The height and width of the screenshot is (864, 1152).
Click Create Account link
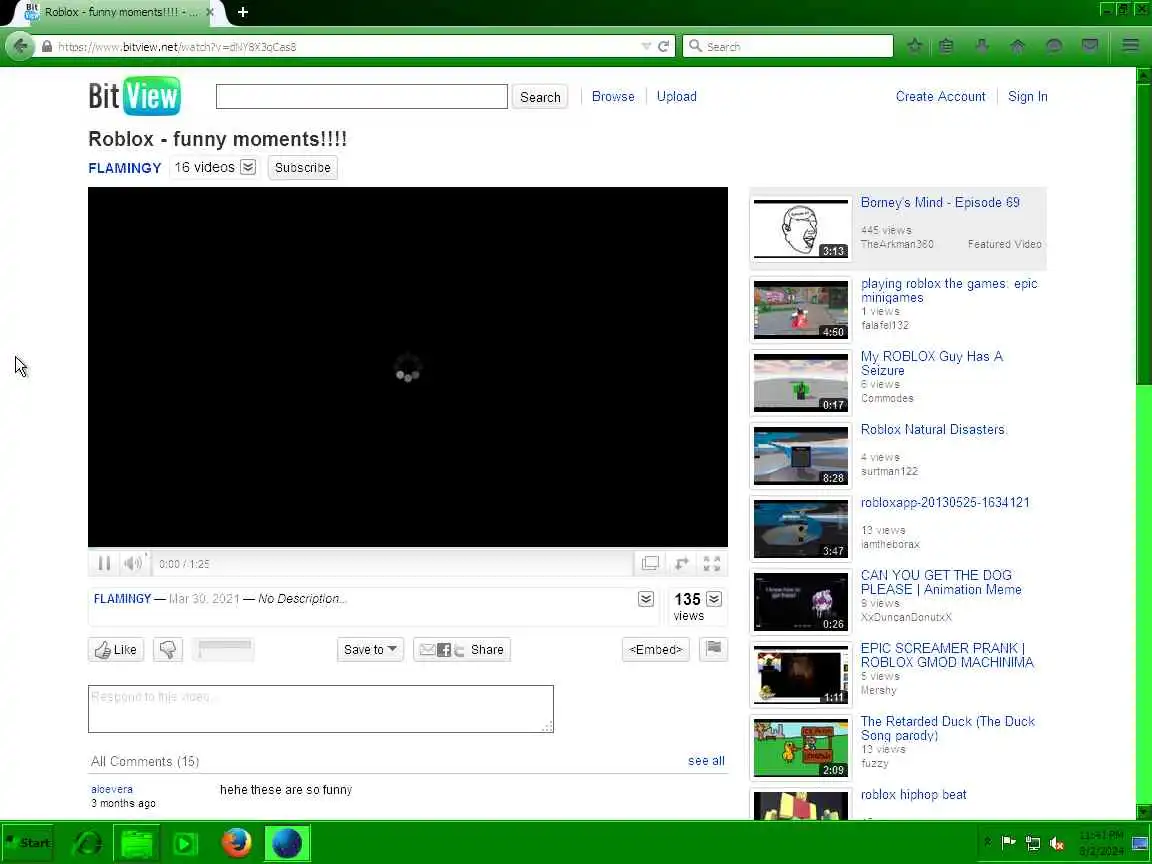pos(940,96)
